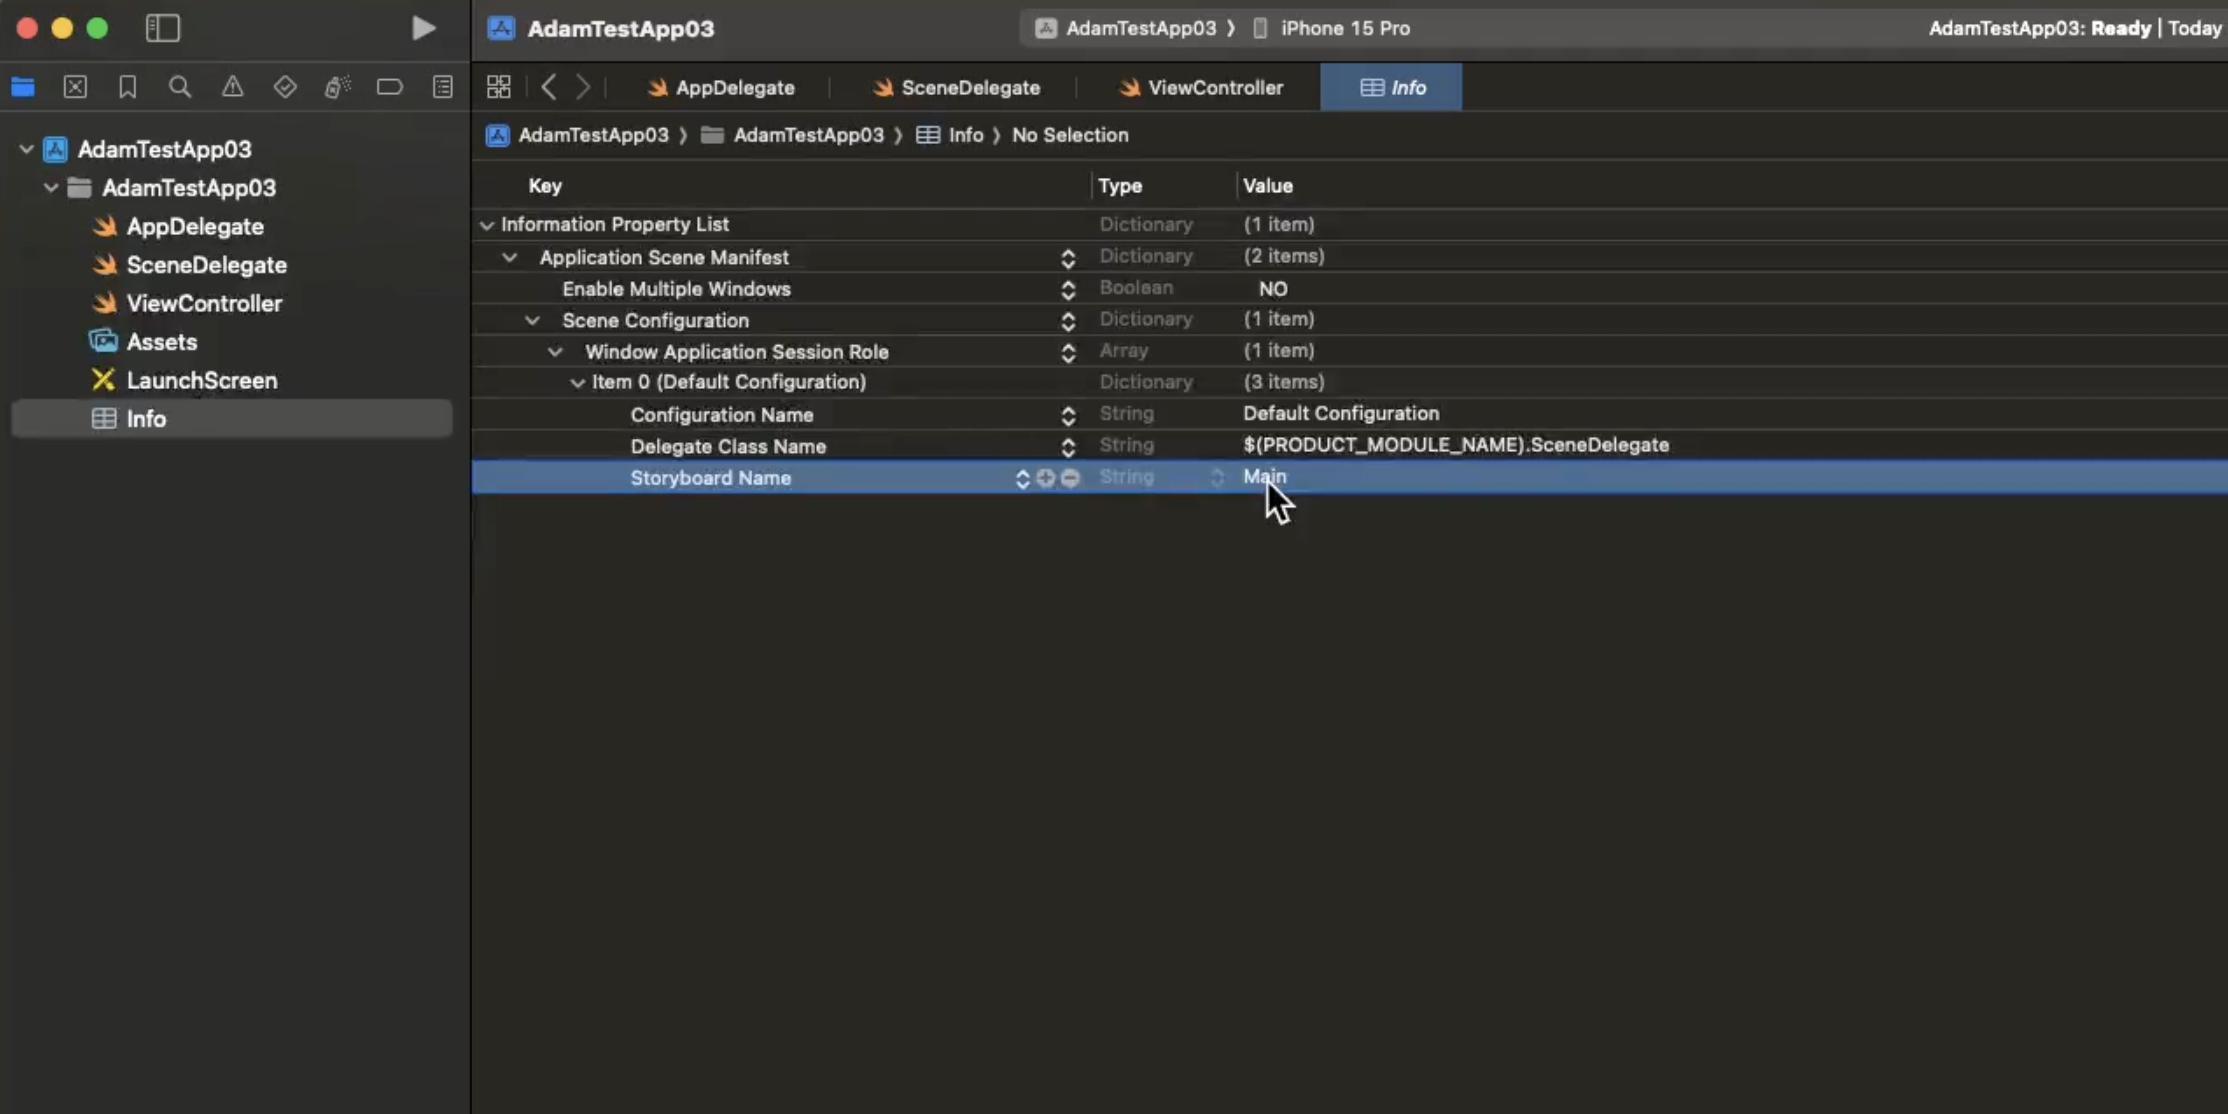
Task: Select the Configuration Name key
Action: [722, 414]
